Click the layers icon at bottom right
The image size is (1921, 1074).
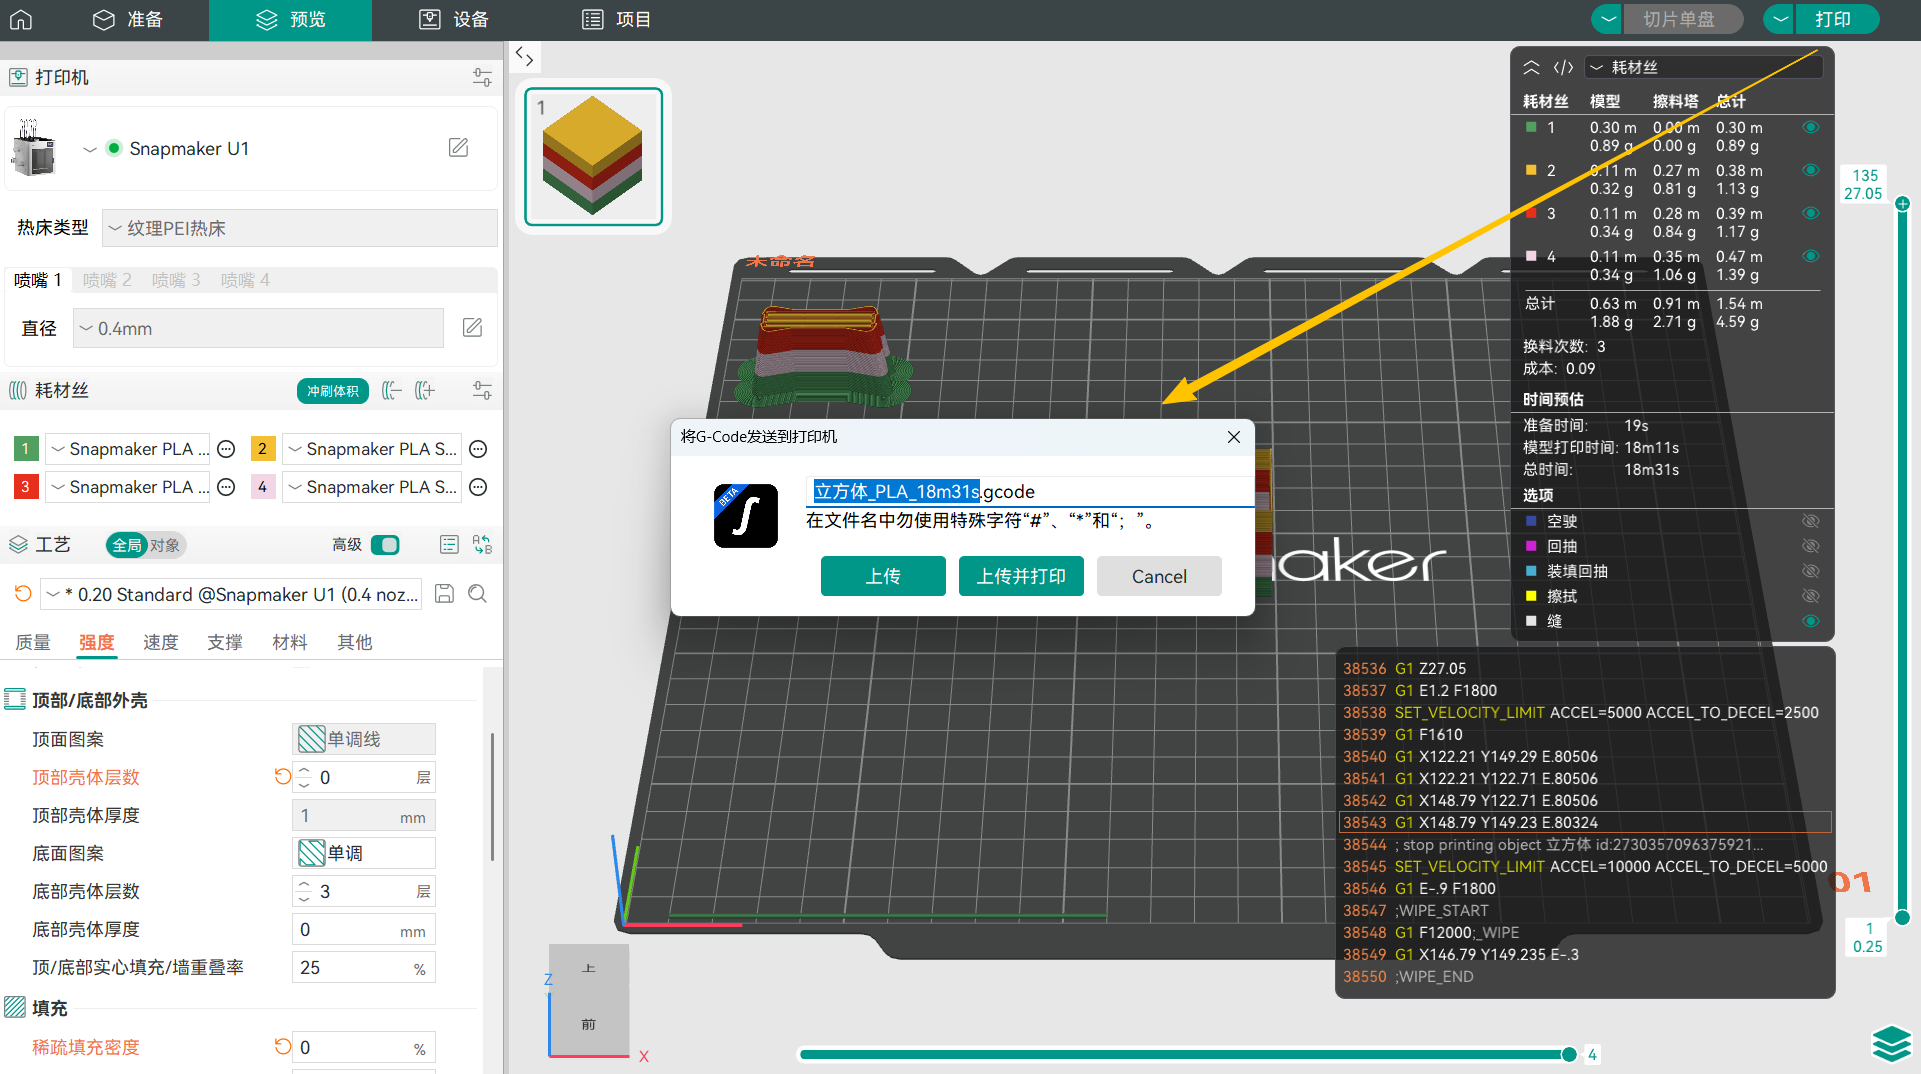(1891, 1044)
